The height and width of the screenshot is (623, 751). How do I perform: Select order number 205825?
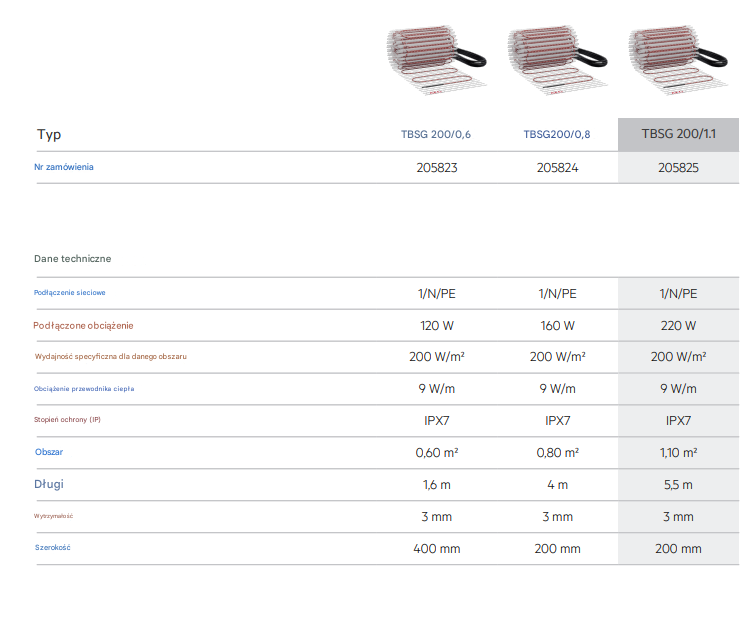[x=678, y=168]
